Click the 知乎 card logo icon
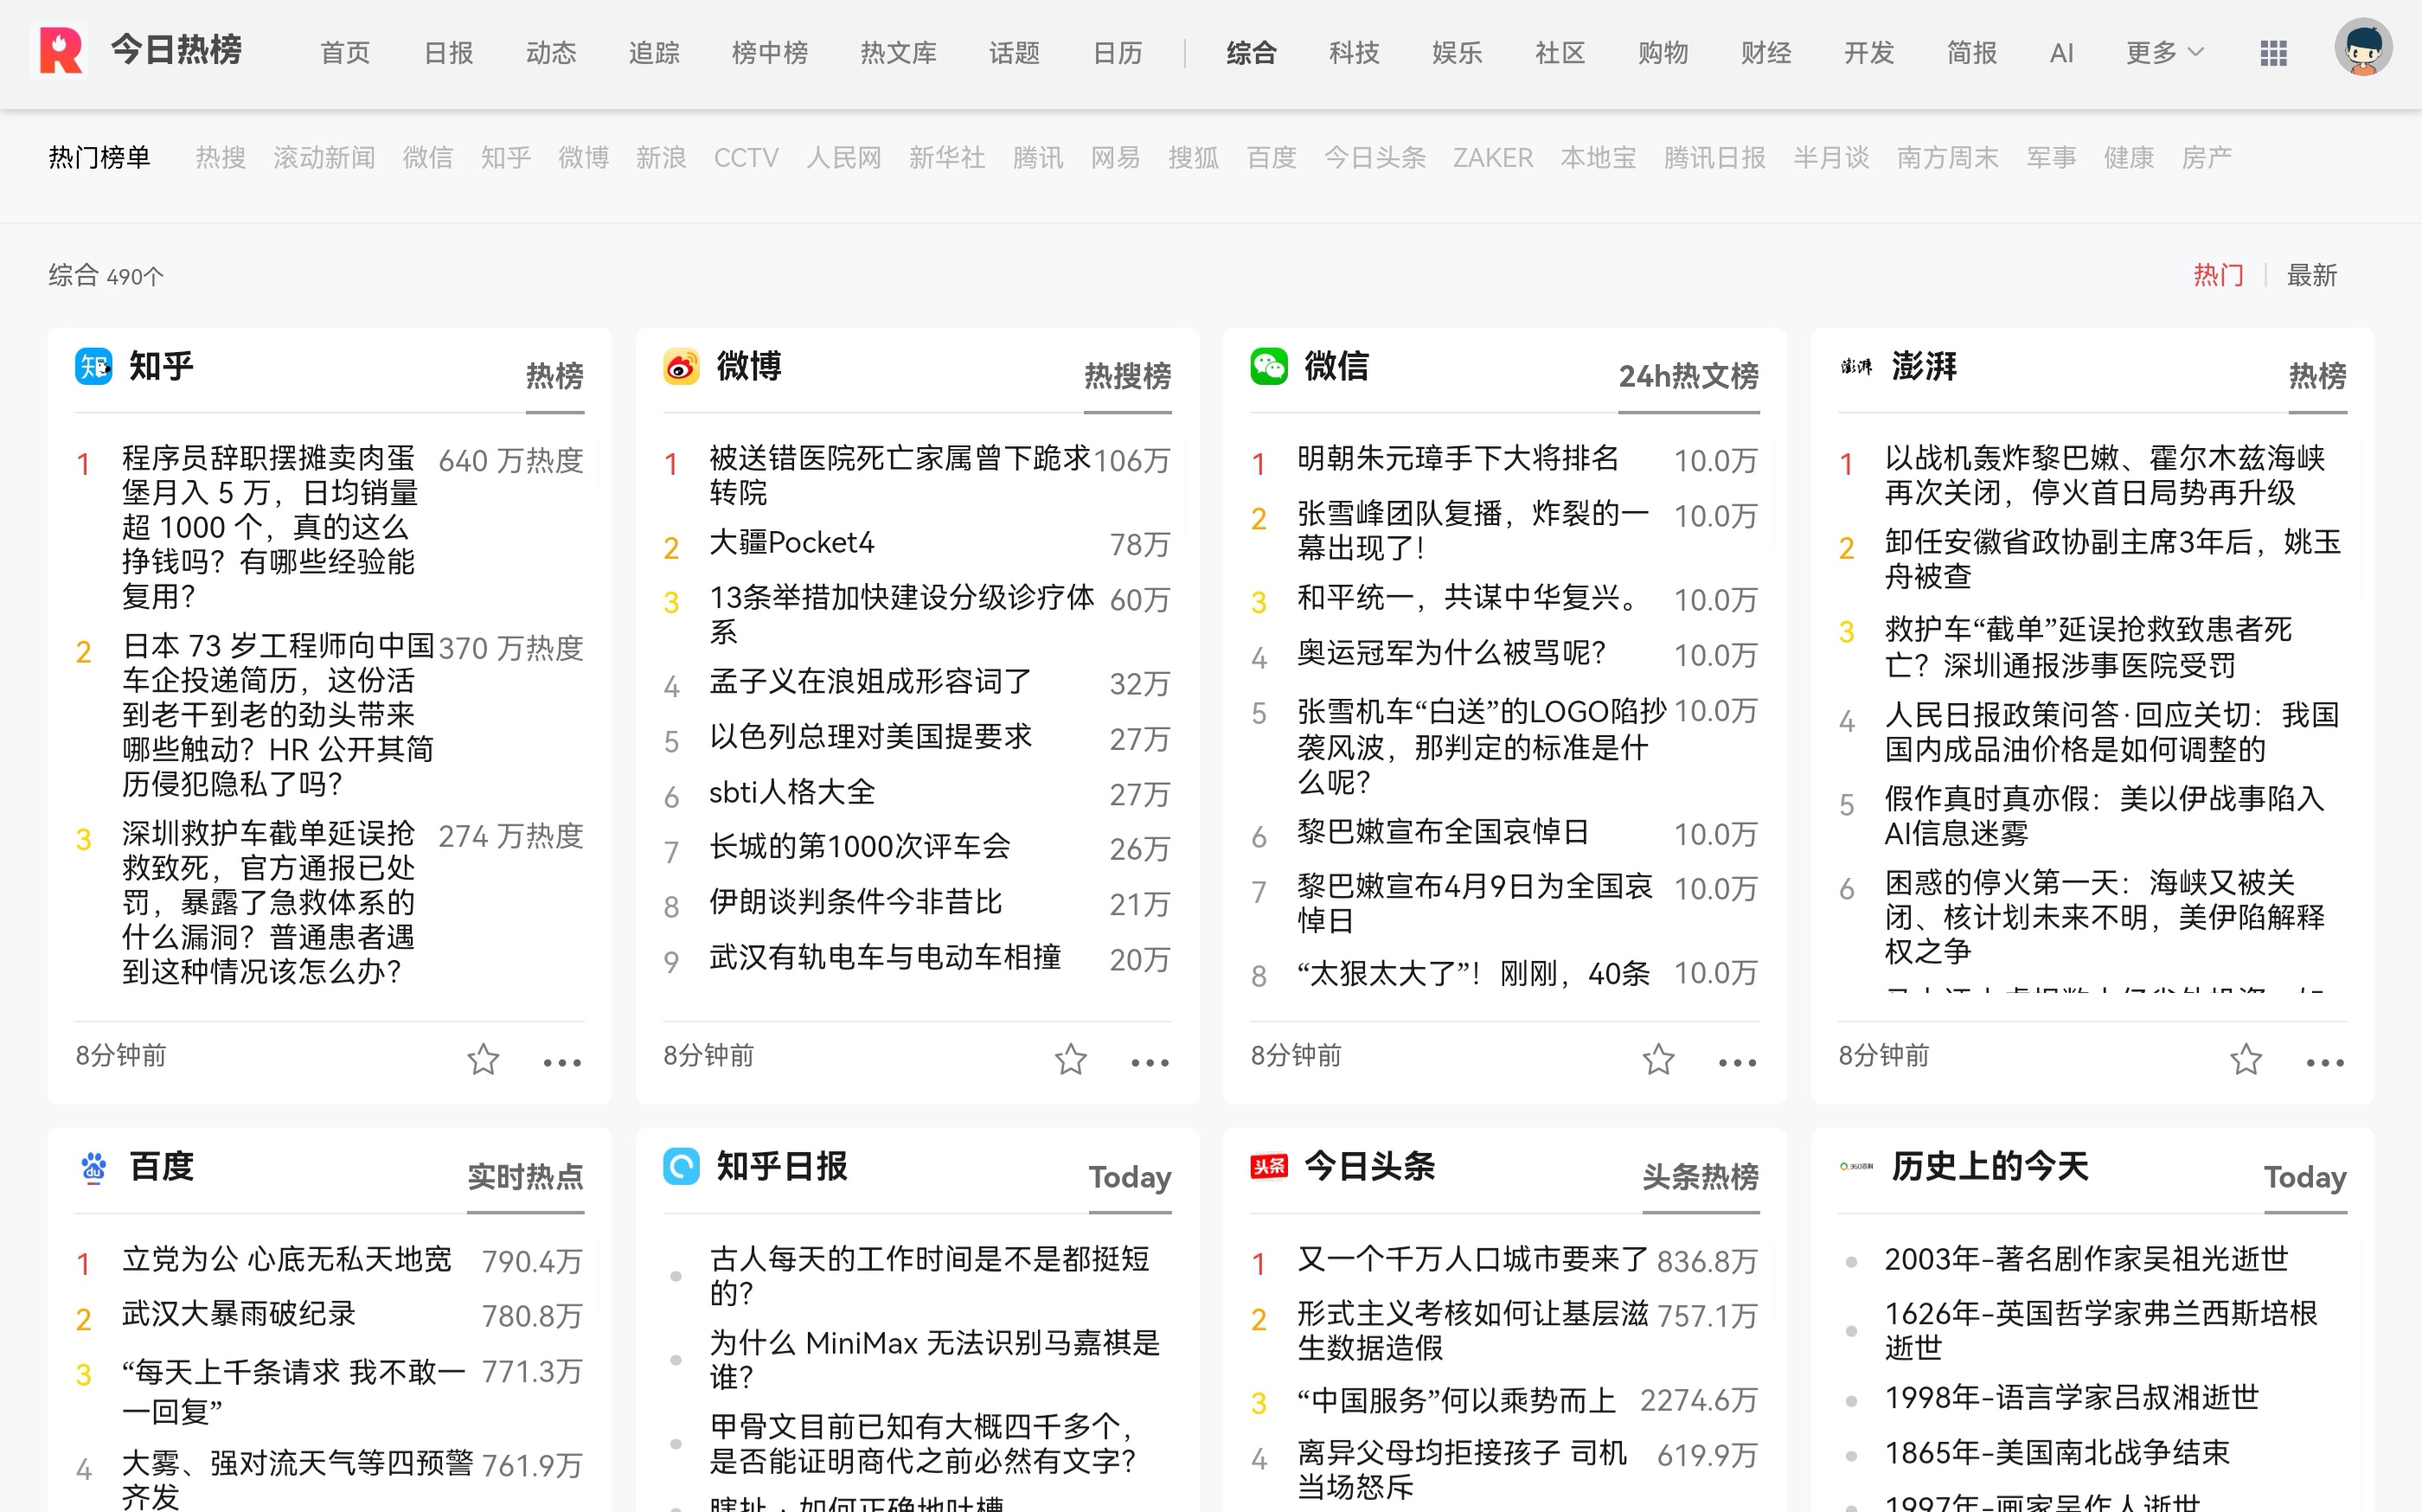Viewport: 2422px width, 1512px height. [94, 366]
